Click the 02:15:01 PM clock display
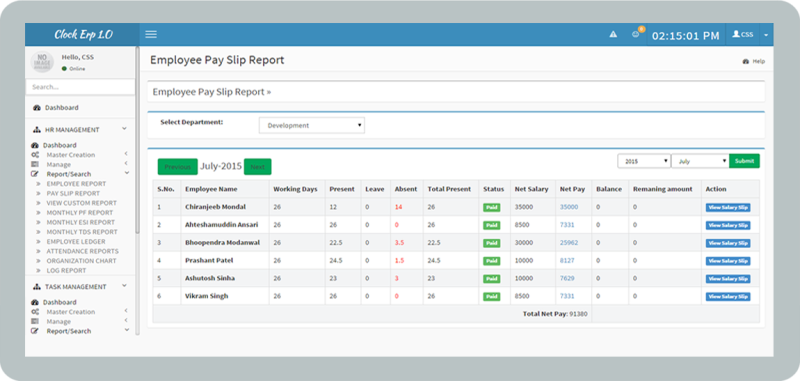Viewport: 800px width, 381px height. [x=685, y=36]
